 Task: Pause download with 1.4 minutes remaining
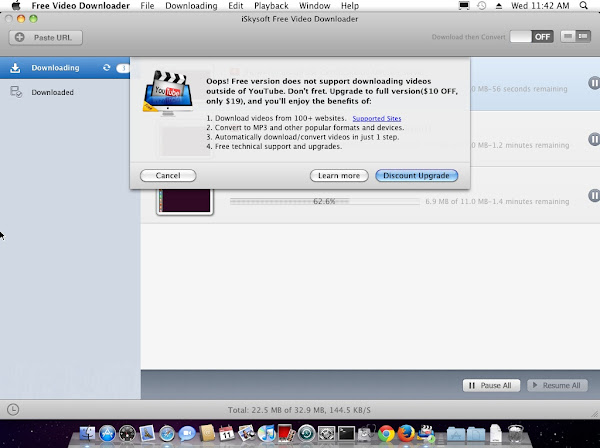pyautogui.click(x=594, y=195)
